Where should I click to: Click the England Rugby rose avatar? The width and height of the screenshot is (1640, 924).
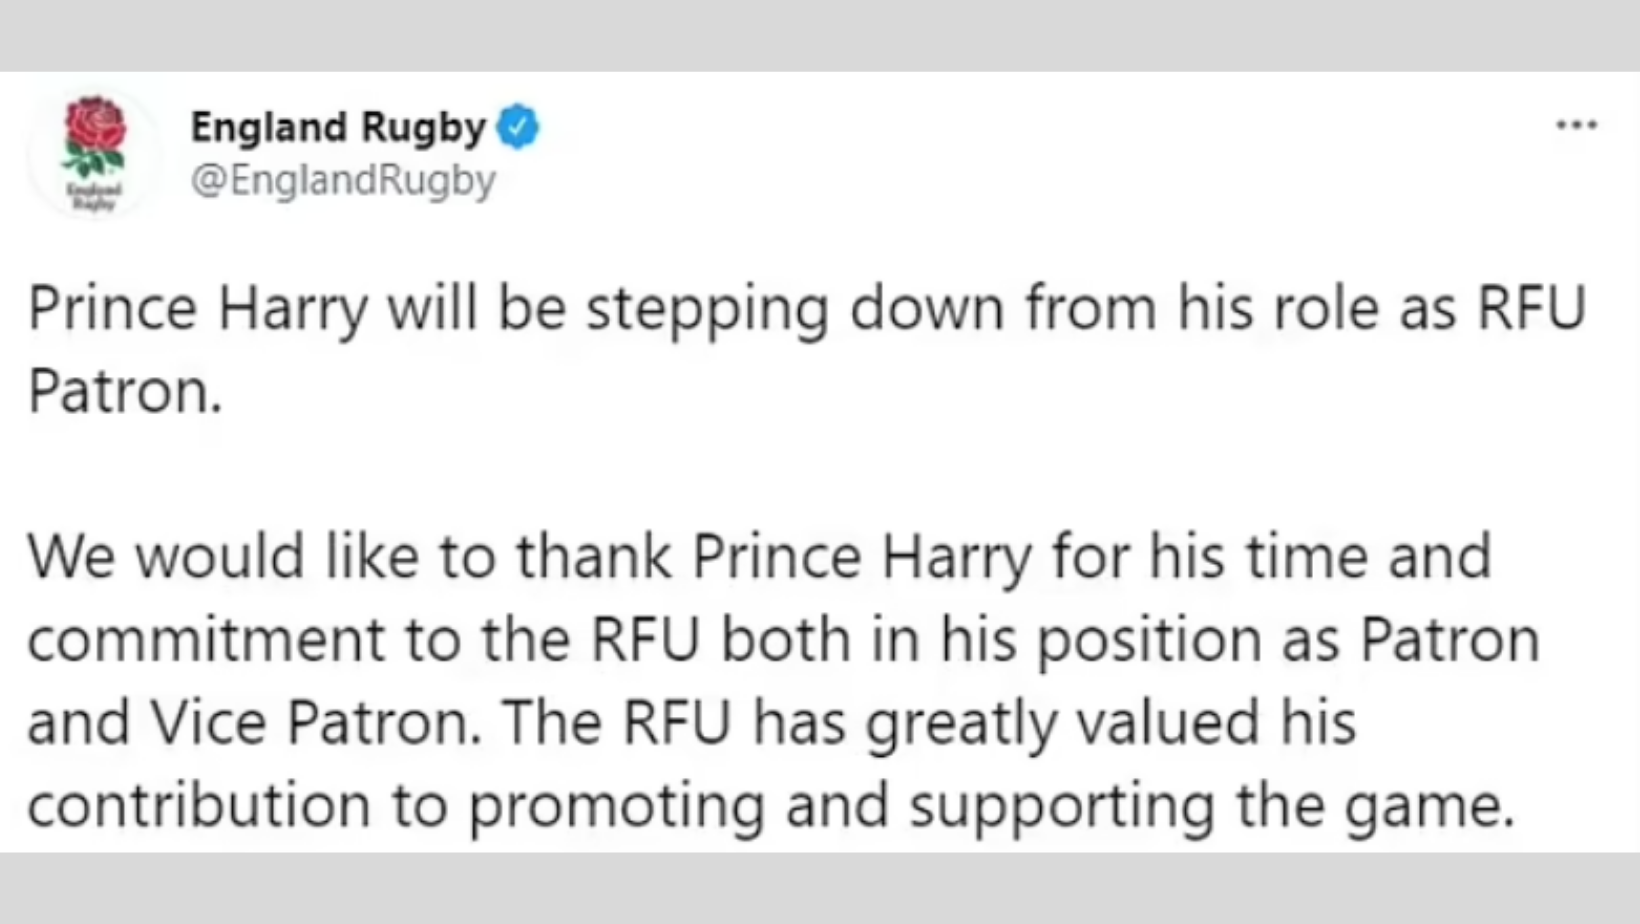[94, 152]
